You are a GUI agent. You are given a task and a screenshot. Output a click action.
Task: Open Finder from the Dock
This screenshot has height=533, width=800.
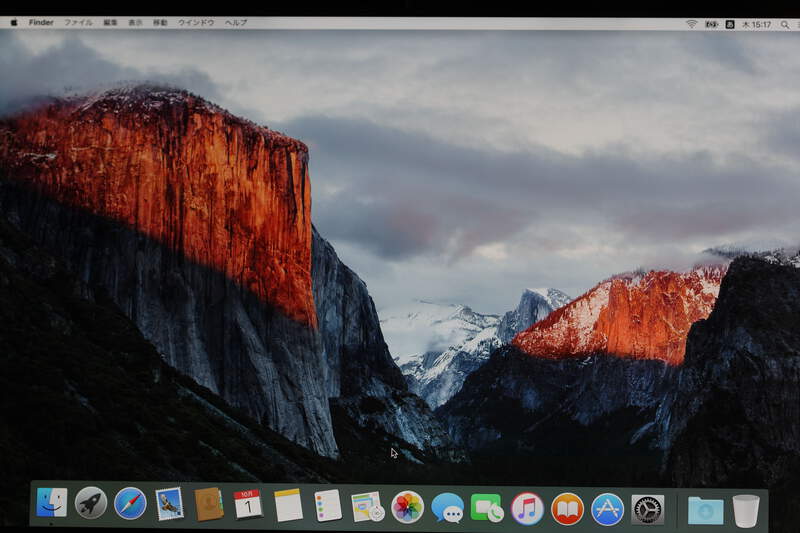point(52,503)
